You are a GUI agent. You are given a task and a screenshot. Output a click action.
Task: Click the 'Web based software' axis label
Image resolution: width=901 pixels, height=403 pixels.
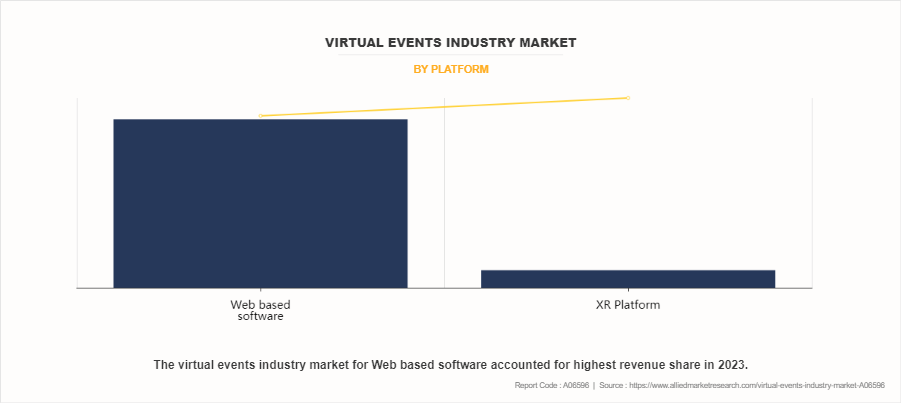(x=260, y=310)
